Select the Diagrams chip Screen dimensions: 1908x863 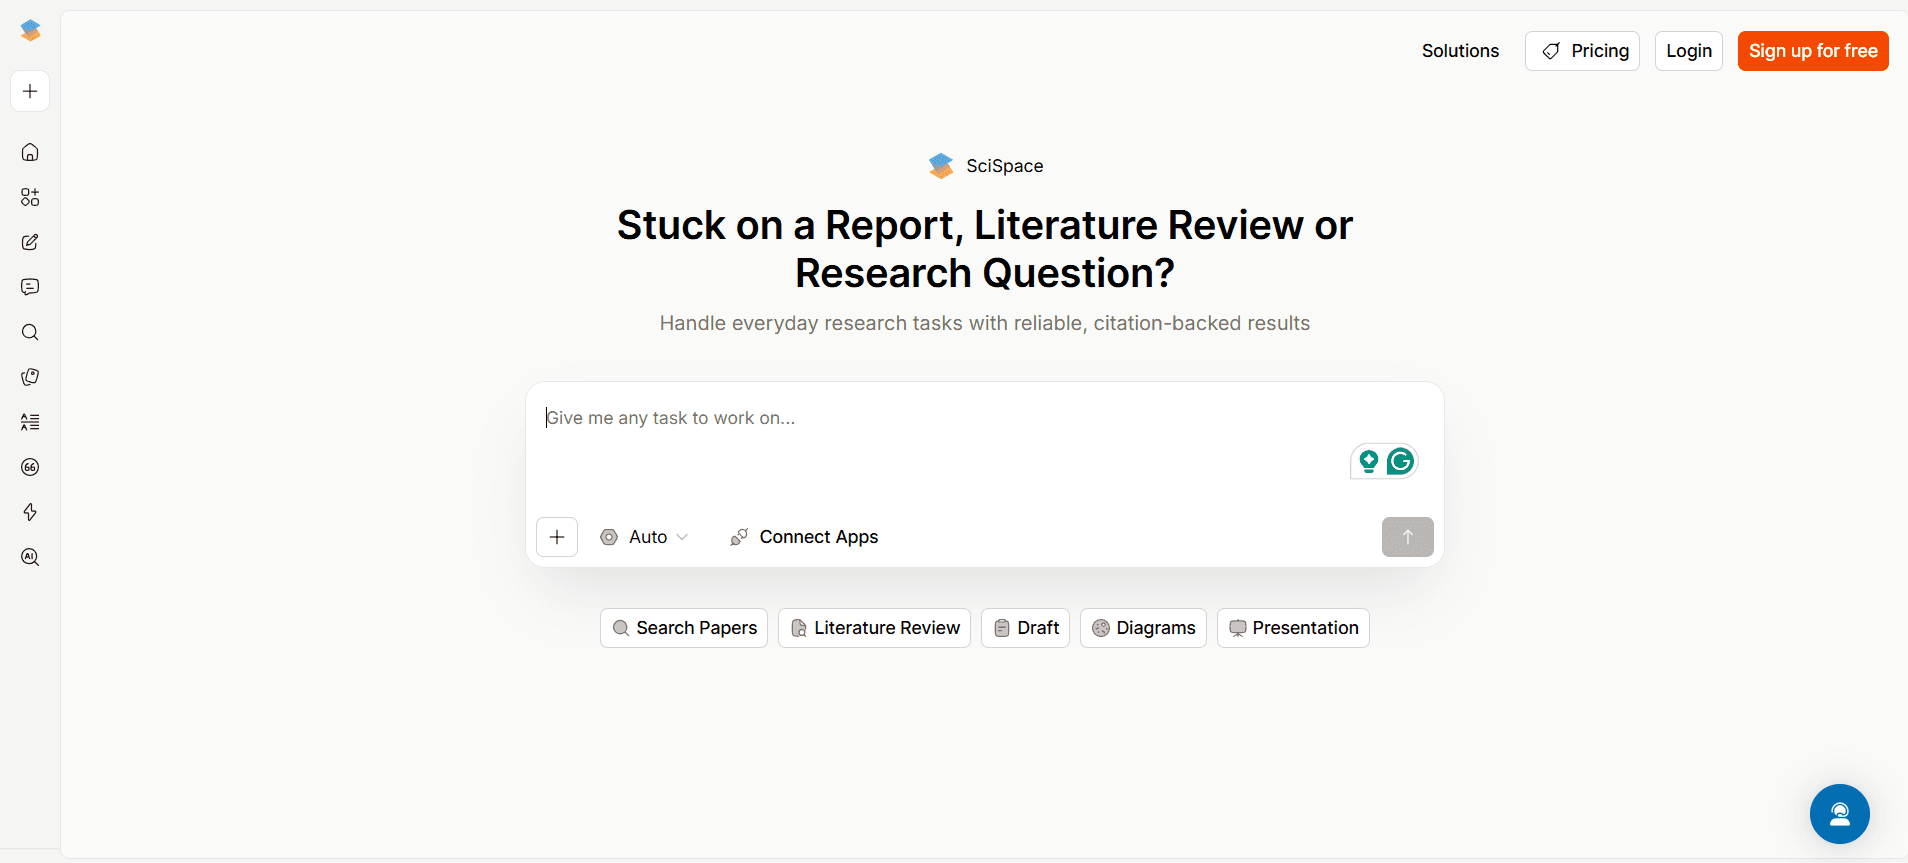point(1143,628)
